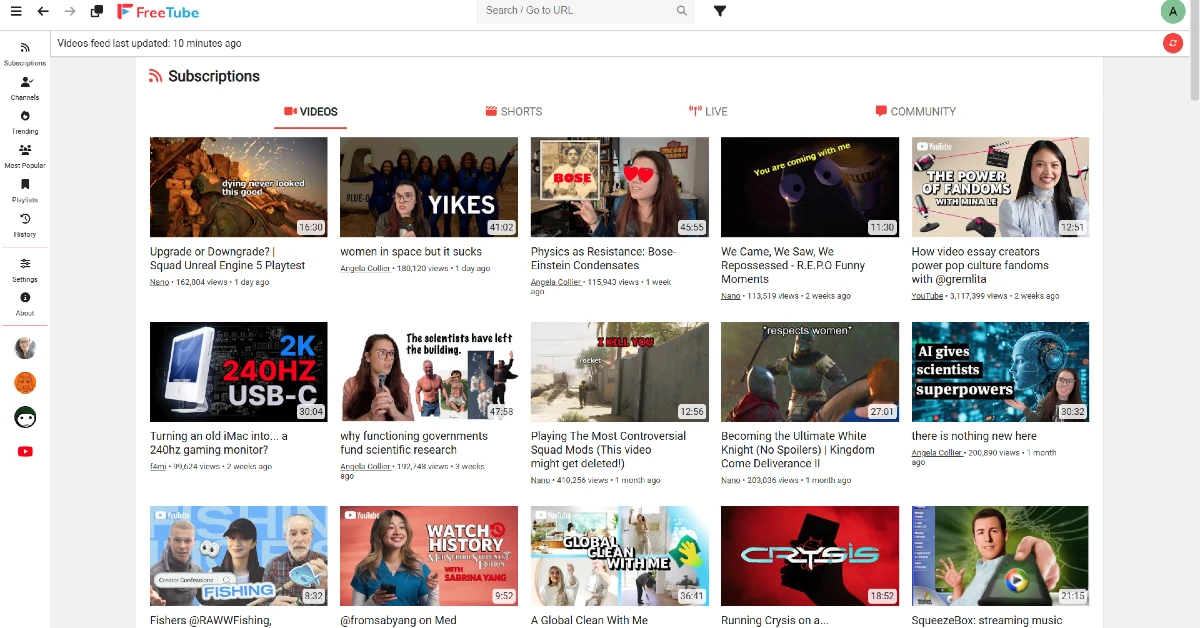Open 'You are coming with me' thumbnail

pos(810,187)
